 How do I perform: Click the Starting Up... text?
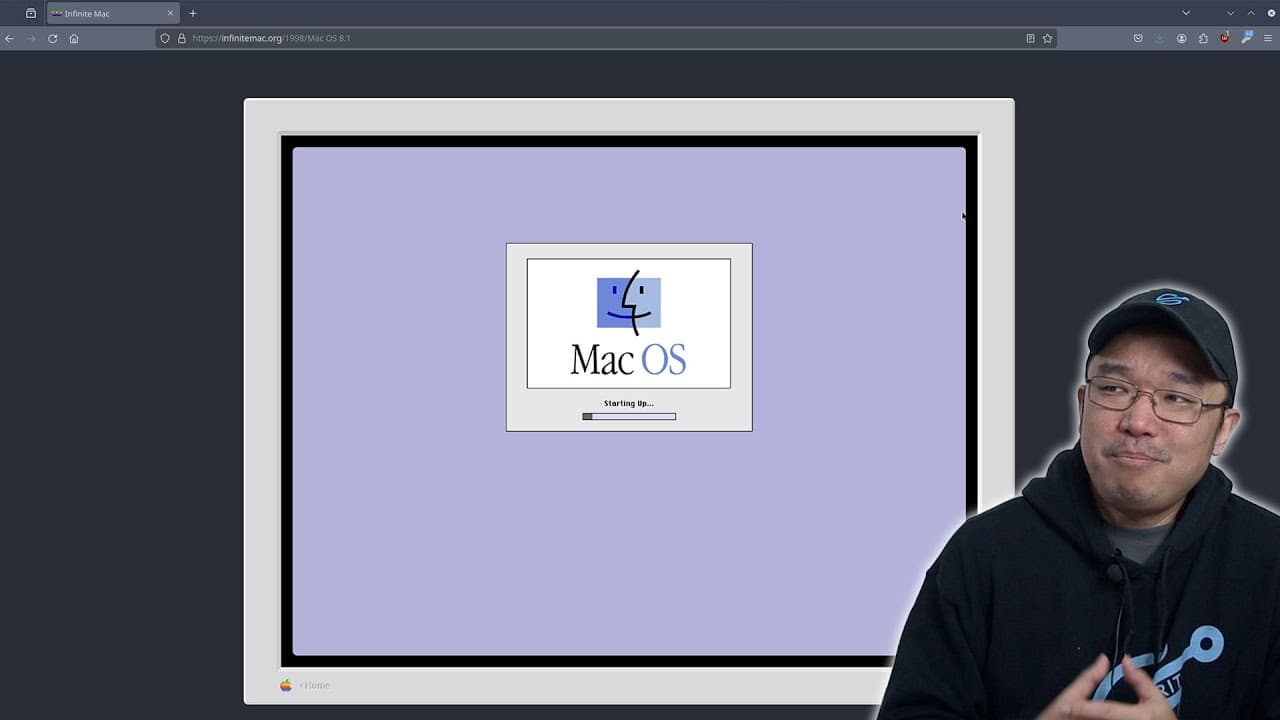point(629,403)
